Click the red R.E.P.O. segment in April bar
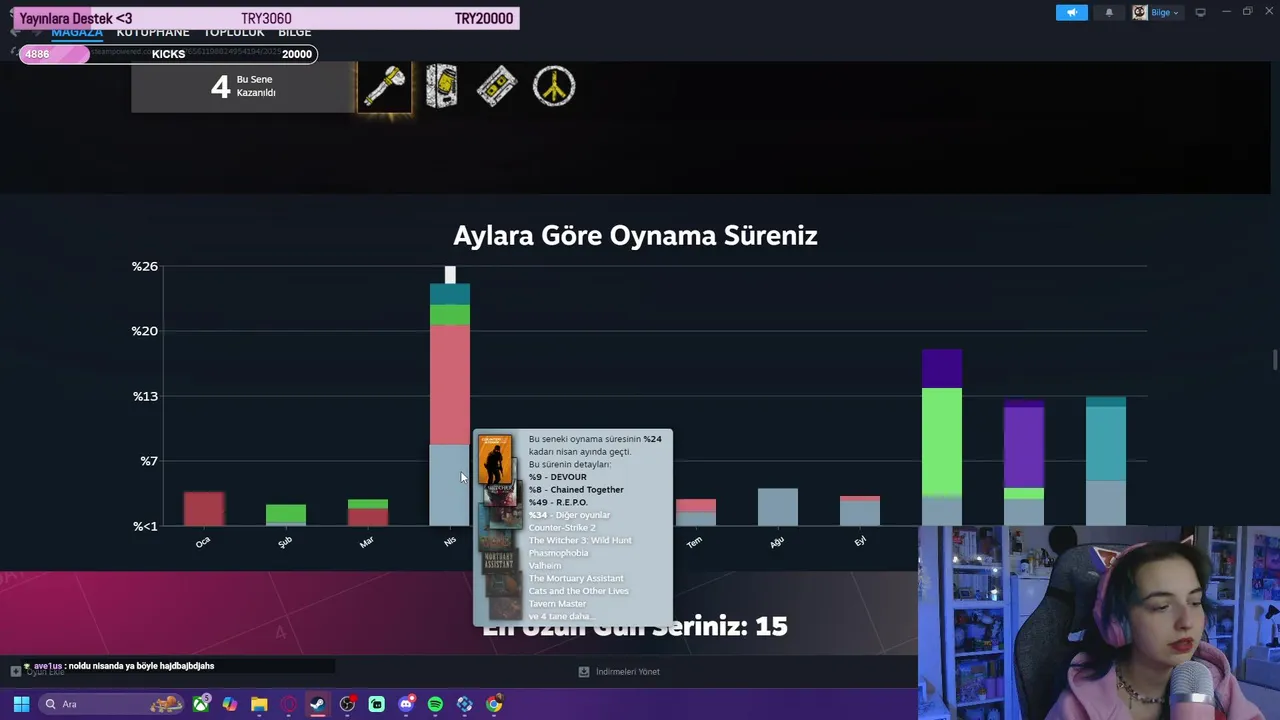This screenshot has height=720, width=1280. tap(450, 385)
